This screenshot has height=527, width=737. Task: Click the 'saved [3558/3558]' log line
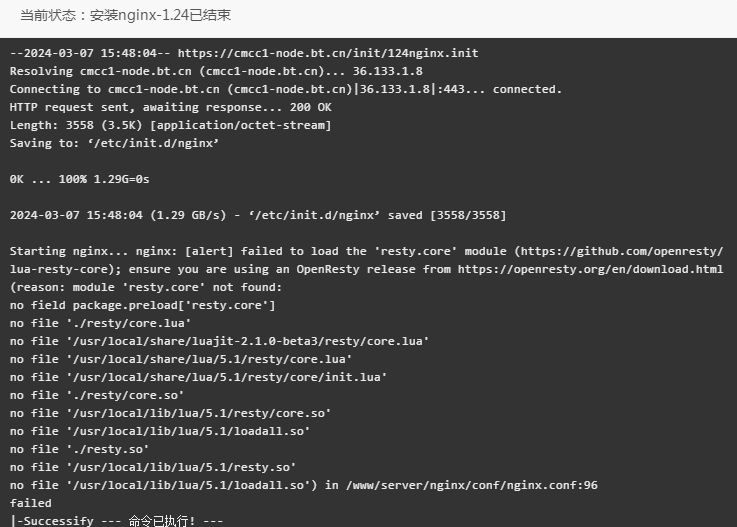[258, 215]
